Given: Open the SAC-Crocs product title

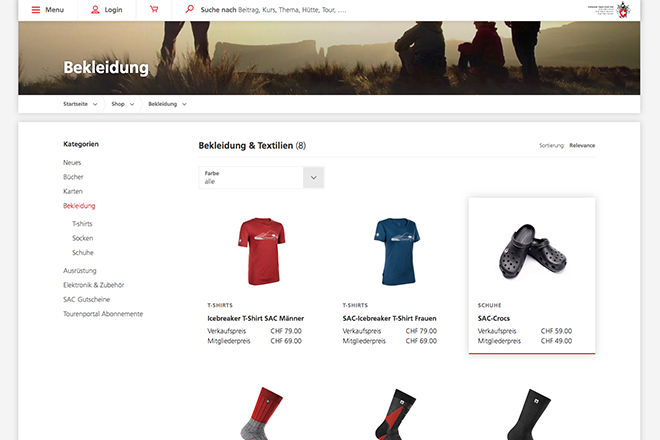Looking at the screenshot, I should 494,318.
